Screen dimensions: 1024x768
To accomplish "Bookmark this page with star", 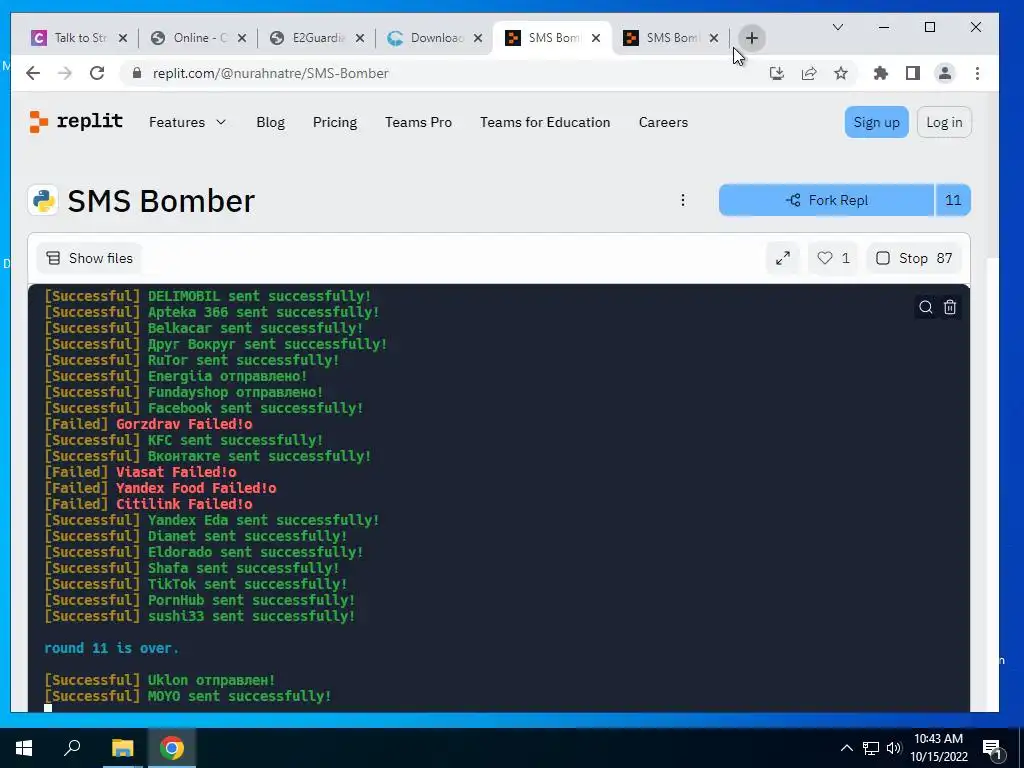I will coord(840,73).
